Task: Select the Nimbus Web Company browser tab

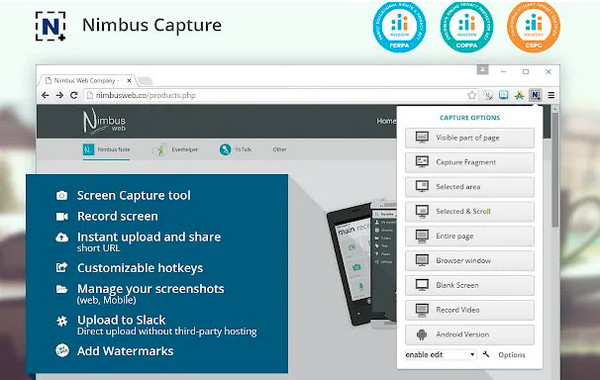Action: coord(87,81)
